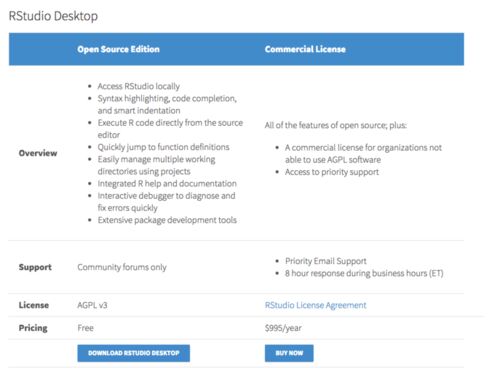Select the Open Source Edition column header
The height and width of the screenshot is (374, 500).
[118, 49]
